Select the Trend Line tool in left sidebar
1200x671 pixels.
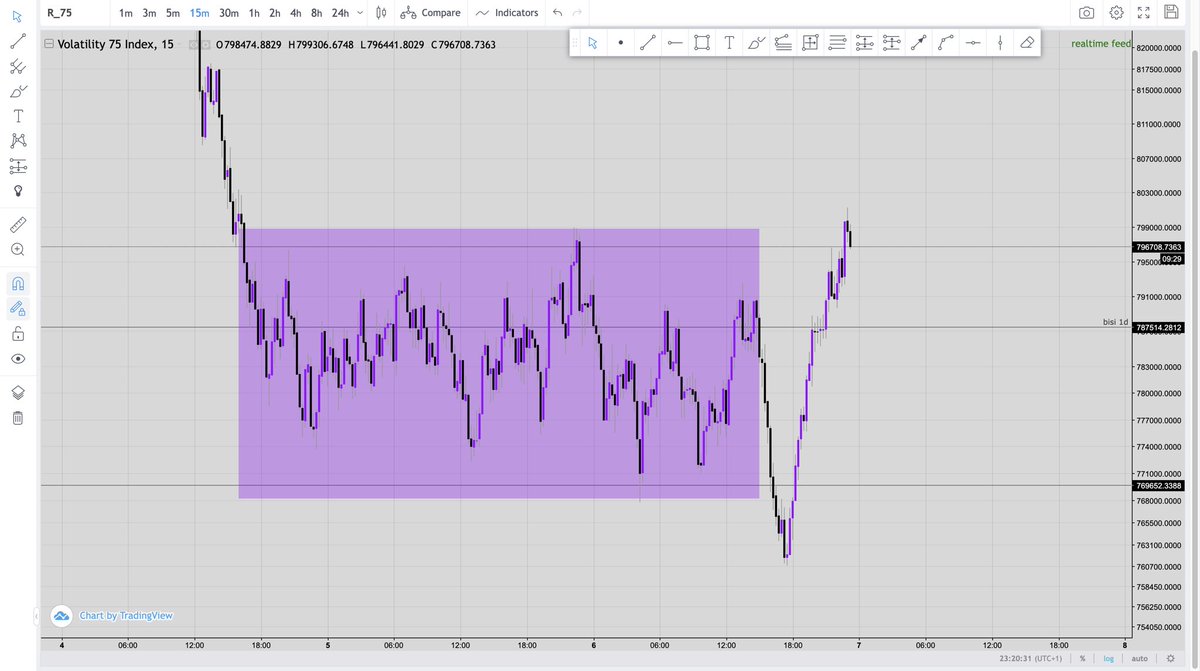17,41
